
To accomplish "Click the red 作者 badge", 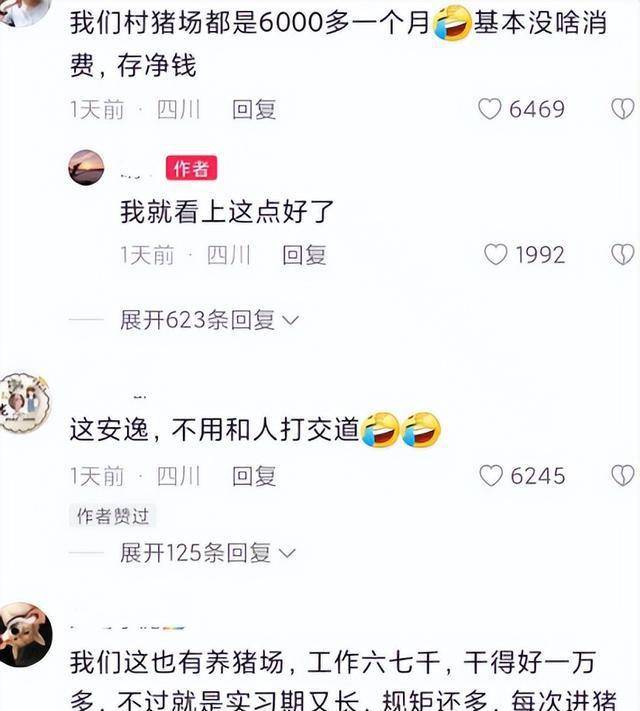I will point(191,168).
